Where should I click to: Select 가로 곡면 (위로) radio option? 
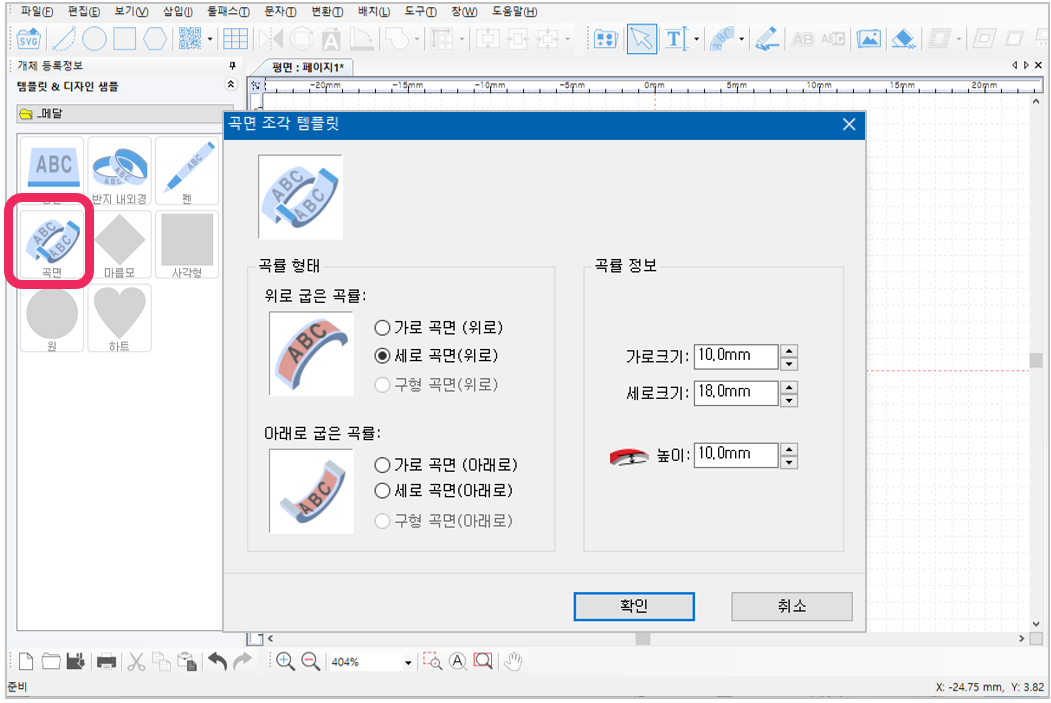click(382, 328)
